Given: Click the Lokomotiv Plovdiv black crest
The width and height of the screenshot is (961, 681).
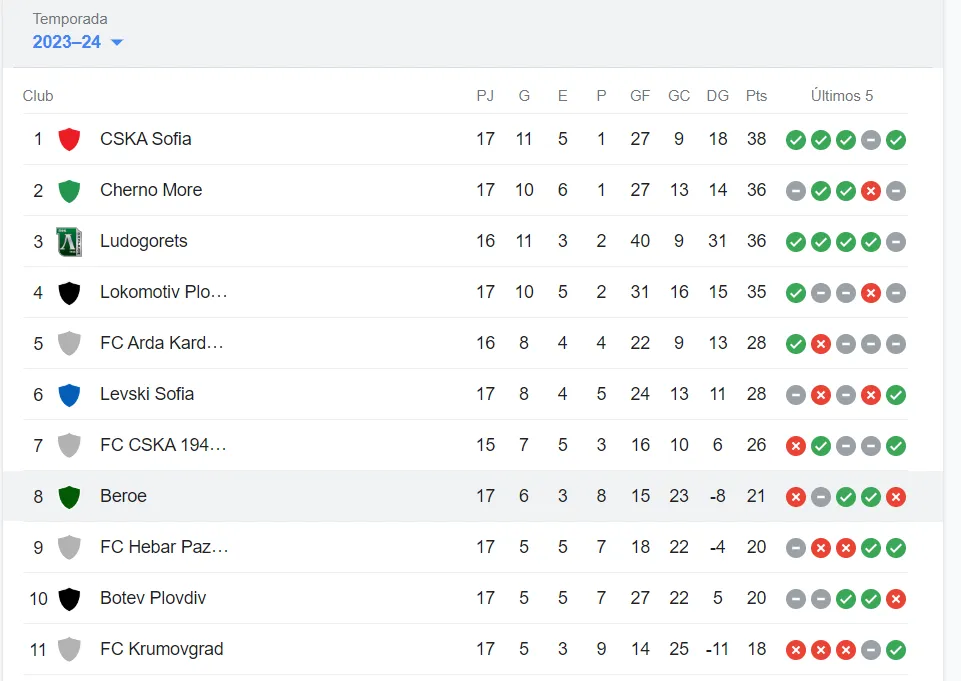Looking at the screenshot, I should pos(69,292).
